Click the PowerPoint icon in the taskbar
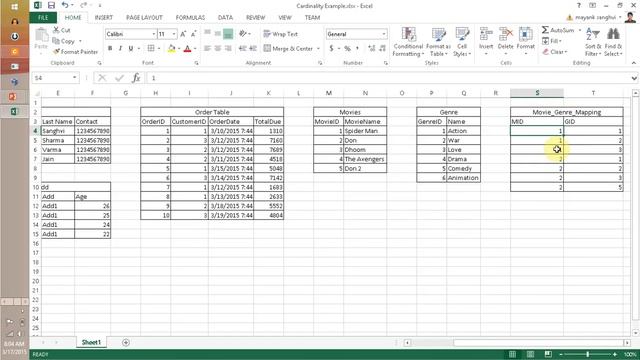 pyautogui.click(x=14, y=97)
